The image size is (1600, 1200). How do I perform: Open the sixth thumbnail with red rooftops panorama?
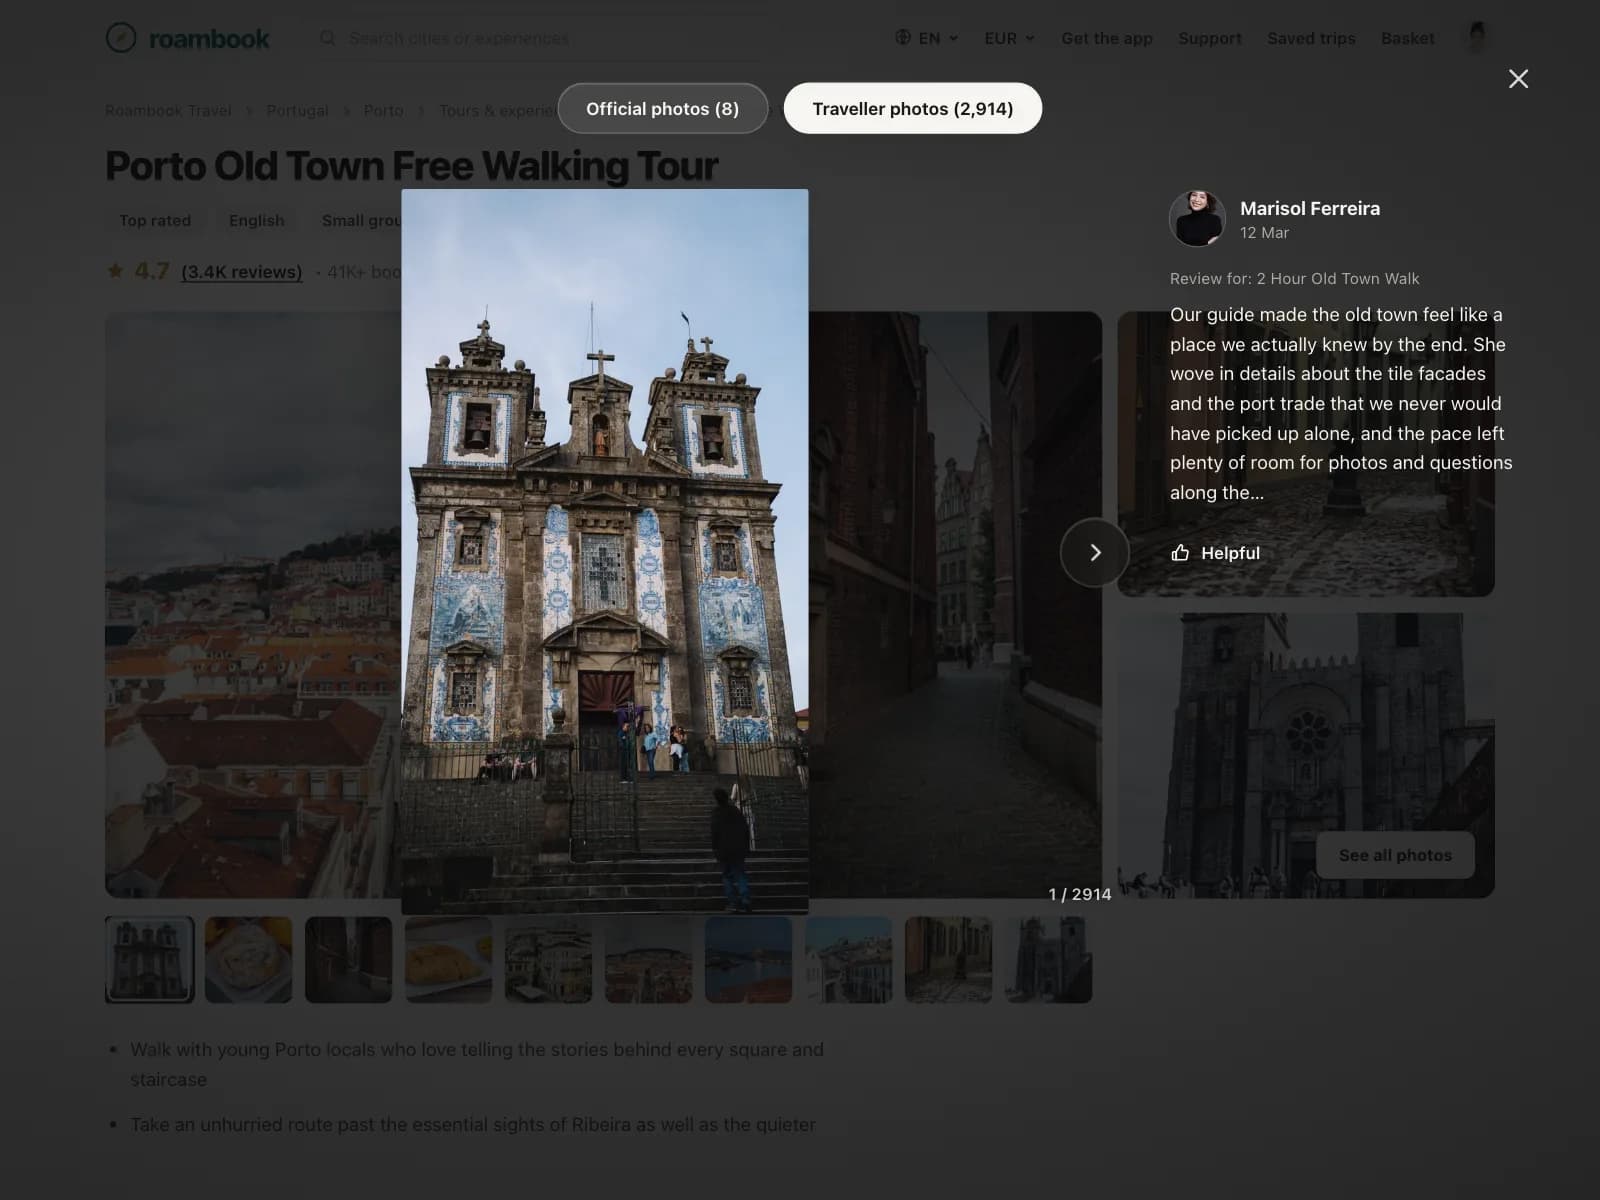coord(649,959)
